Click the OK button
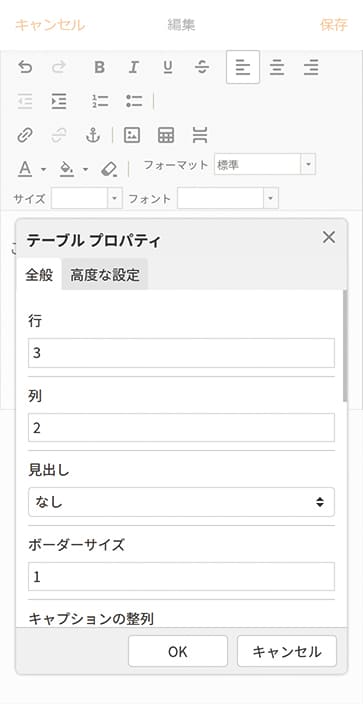 178,651
